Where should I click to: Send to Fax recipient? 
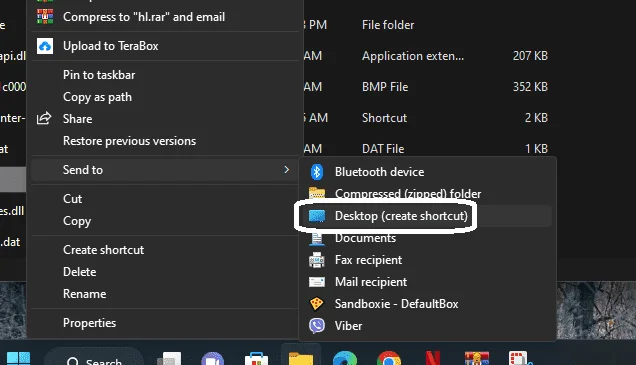428,260
